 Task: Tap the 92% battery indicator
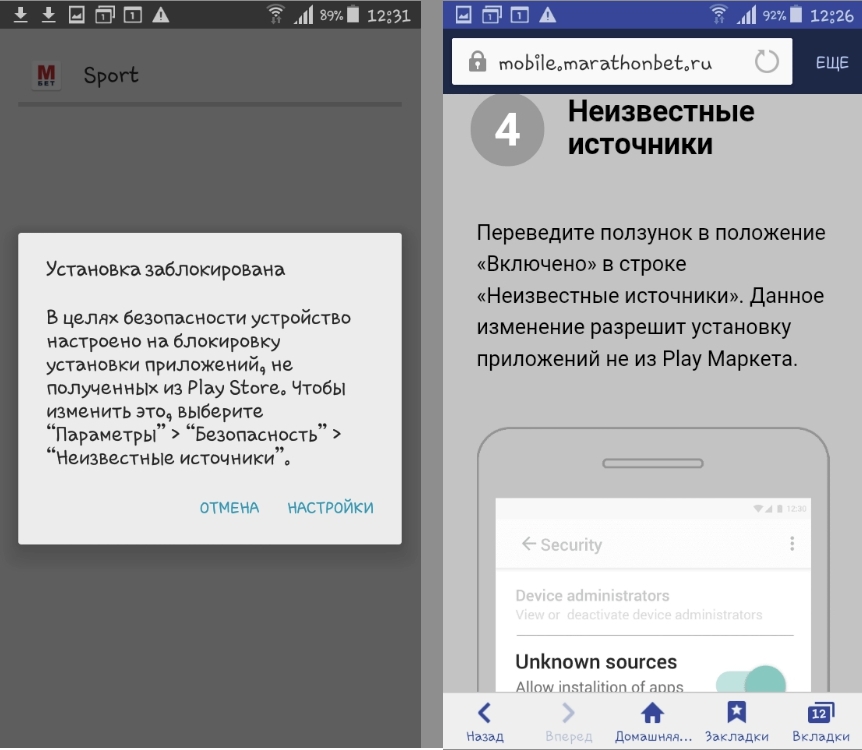click(x=783, y=15)
